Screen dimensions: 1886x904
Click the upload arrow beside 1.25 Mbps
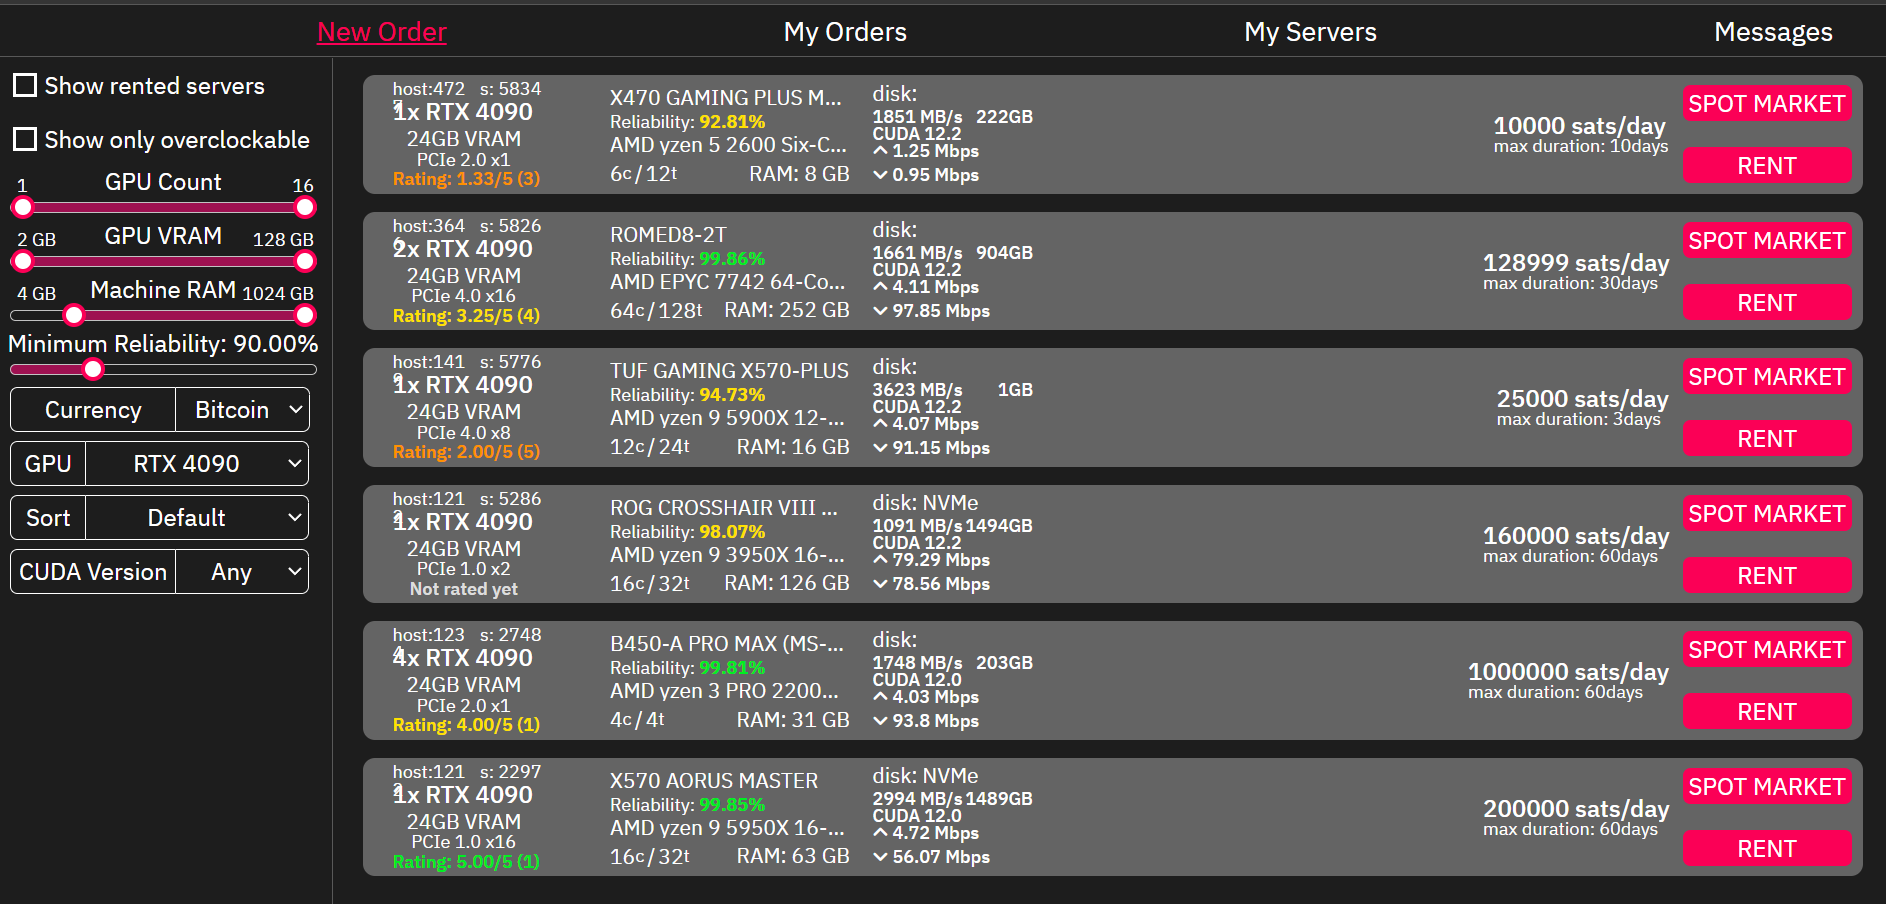[x=880, y=151]
